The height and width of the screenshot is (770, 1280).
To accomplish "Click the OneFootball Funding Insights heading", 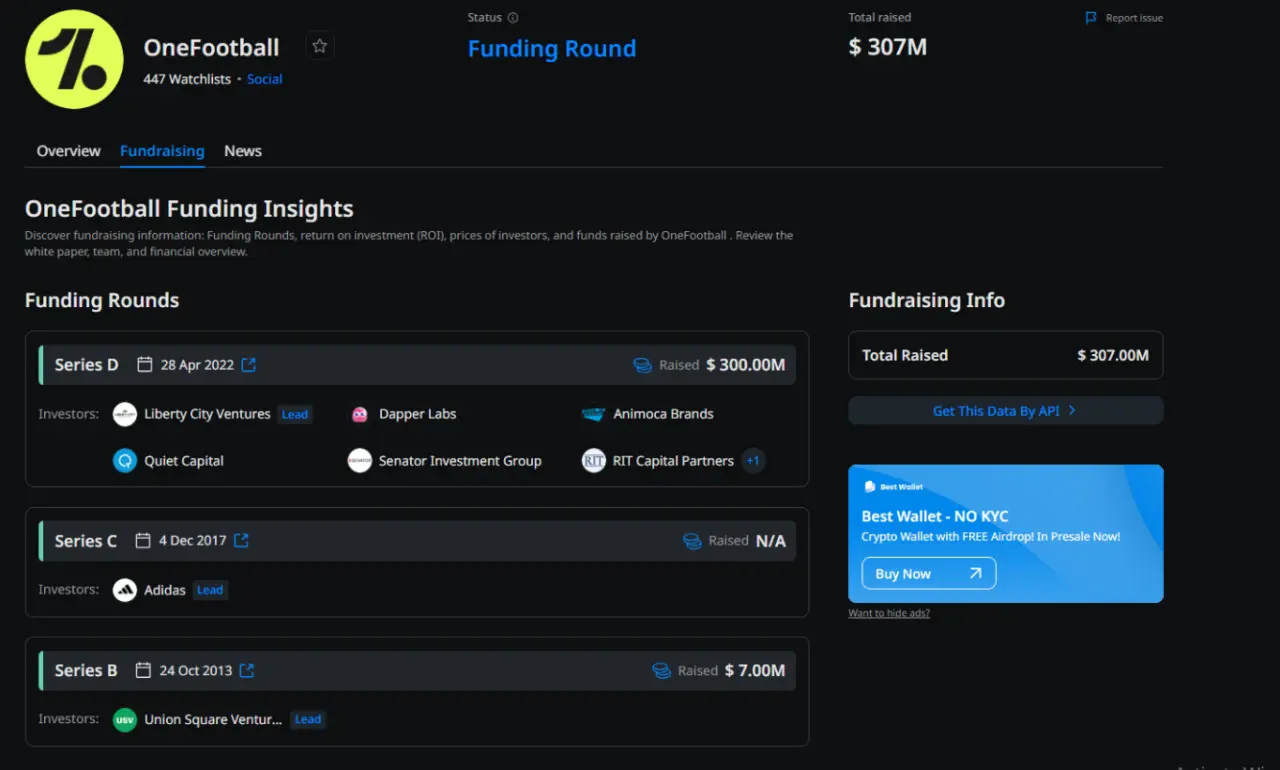I will pyautogui.click(x=189, y=209).
